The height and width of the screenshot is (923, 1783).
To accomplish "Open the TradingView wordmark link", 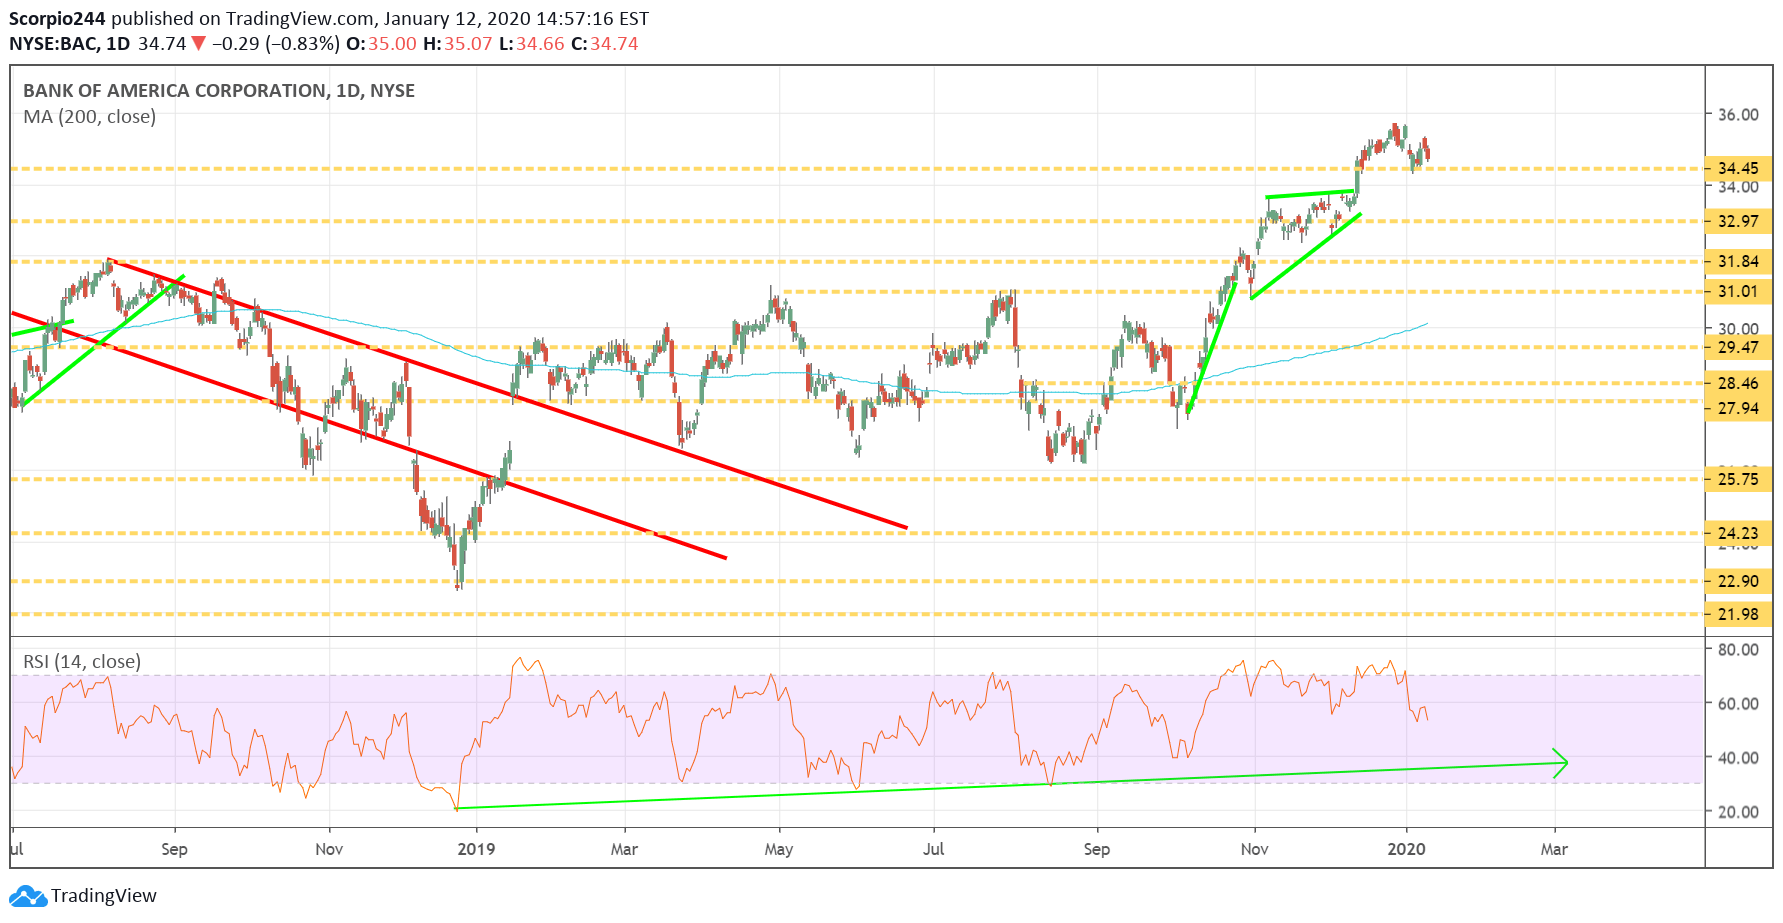I will 104,896.
